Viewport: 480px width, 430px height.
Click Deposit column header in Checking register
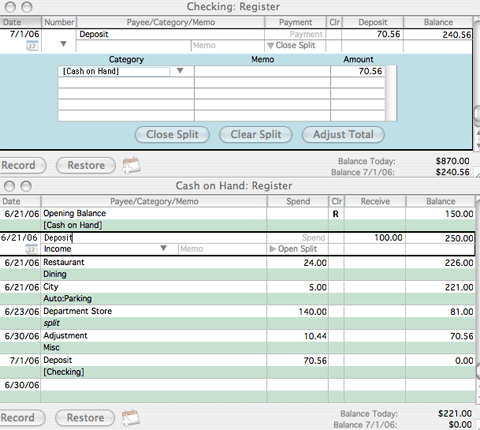pos(373,22)
